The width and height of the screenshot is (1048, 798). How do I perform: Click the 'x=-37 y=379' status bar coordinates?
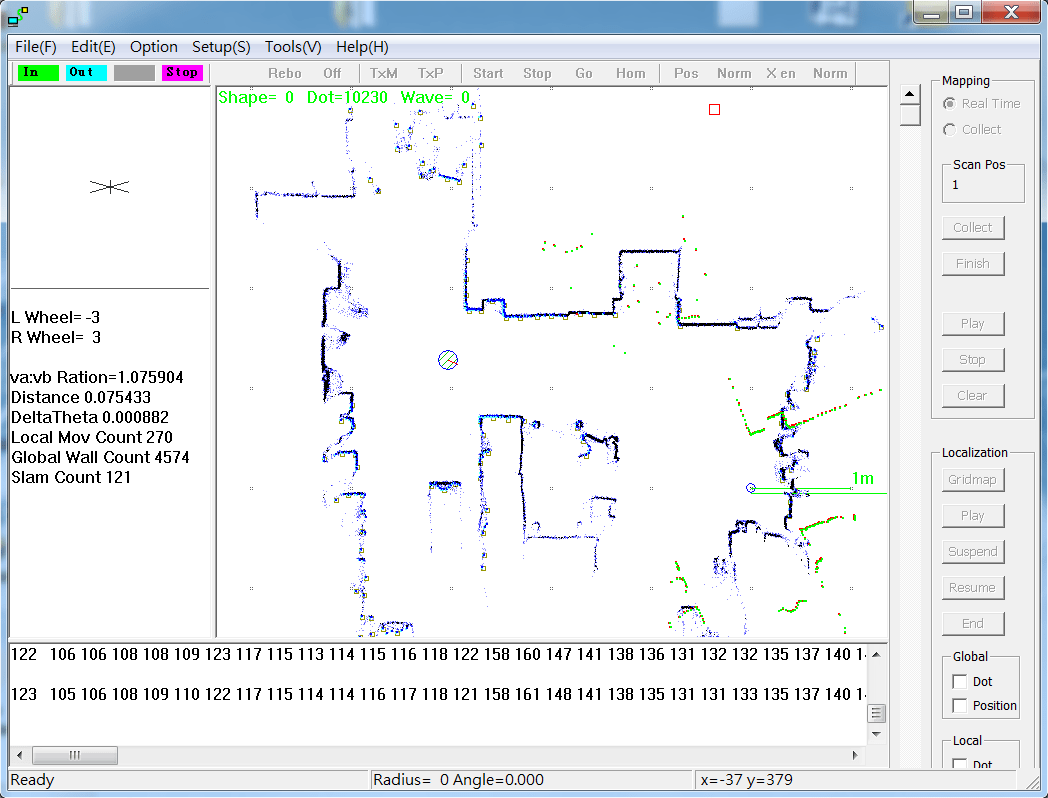747,780
